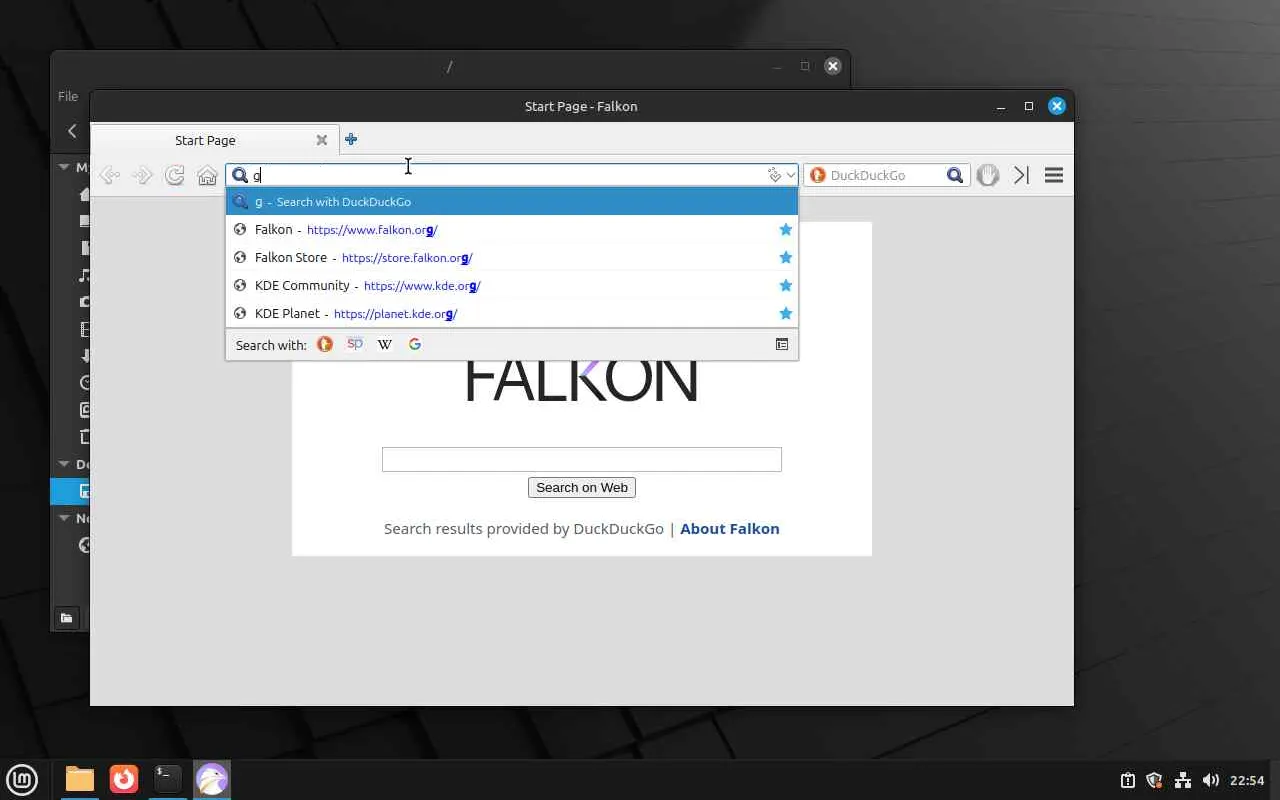Click the search field on the Start Page
This screenshot has width=1280, height=800.
tap(582, 459)
